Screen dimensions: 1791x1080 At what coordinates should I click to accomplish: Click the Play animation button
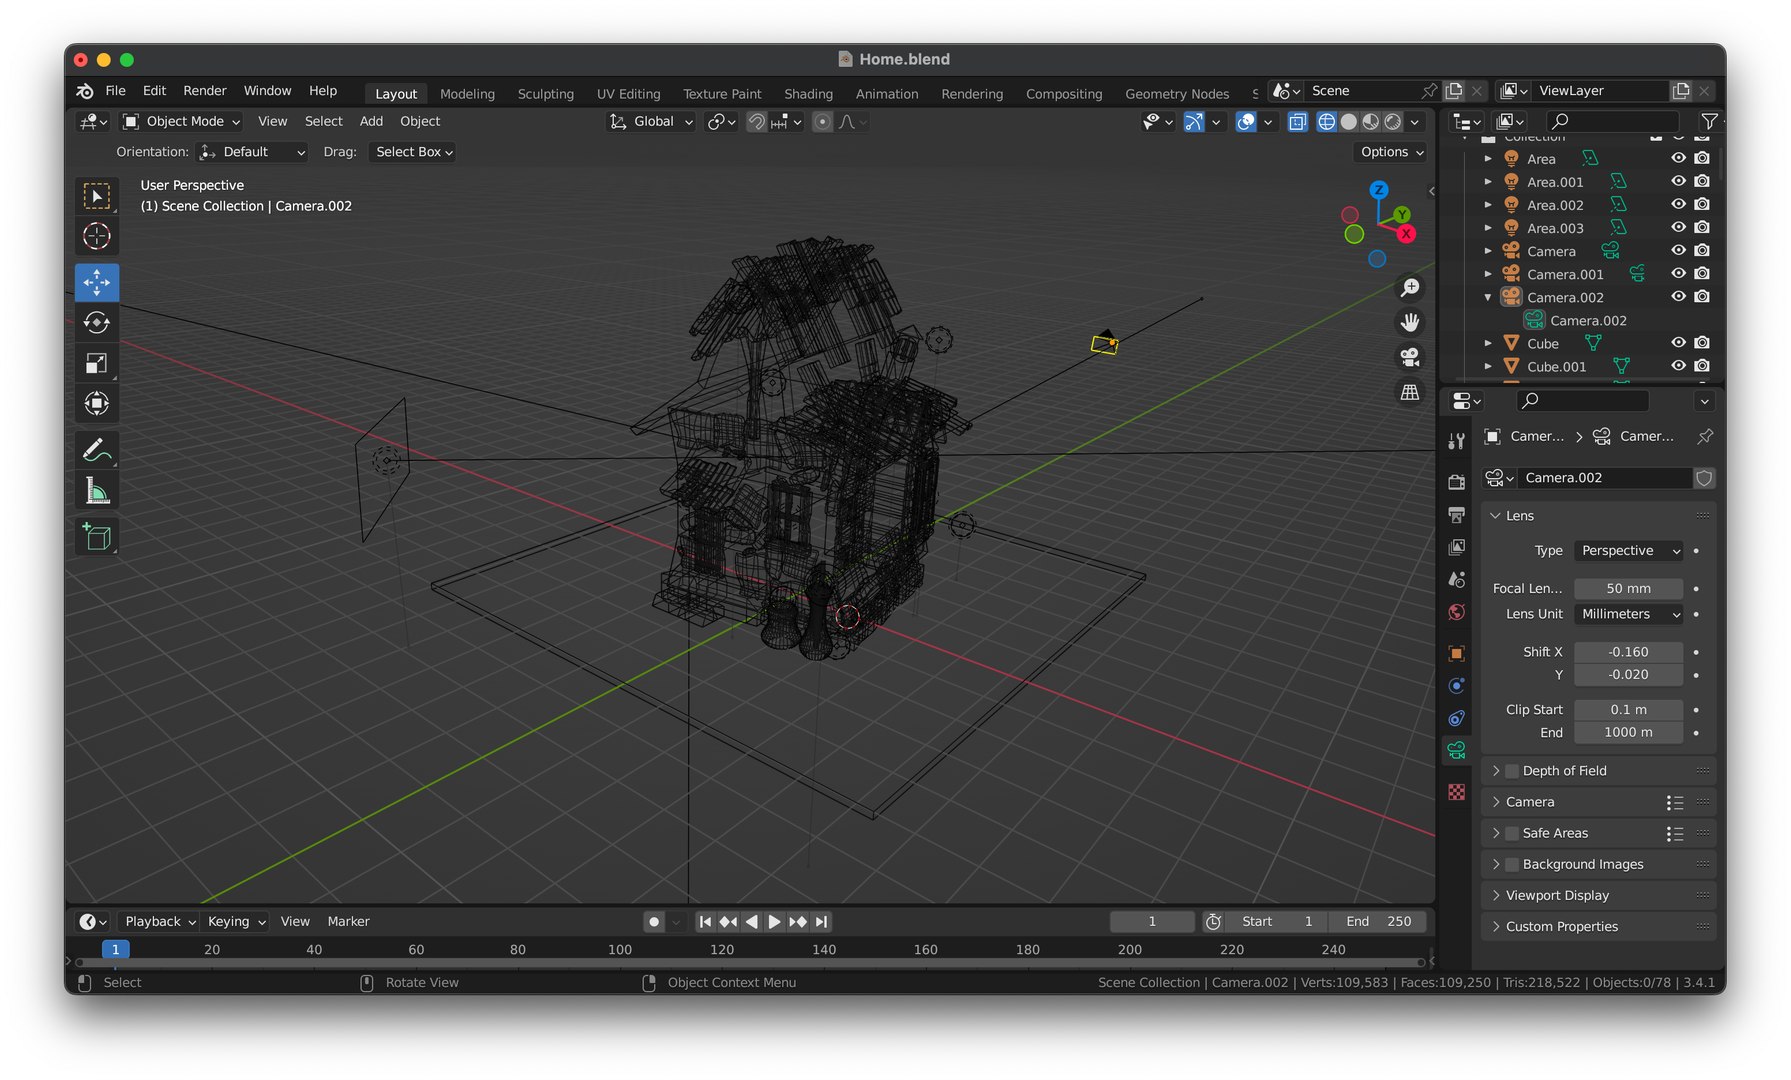coord(774,922)
